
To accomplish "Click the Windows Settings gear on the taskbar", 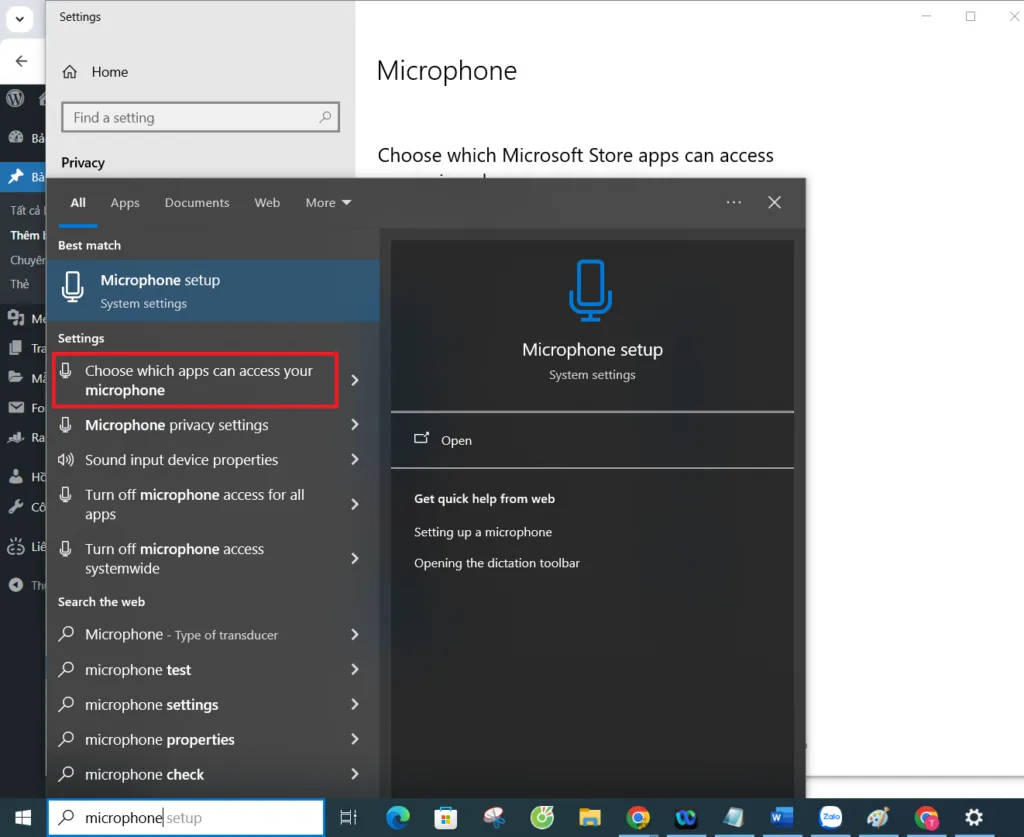I will click(974, 817).
